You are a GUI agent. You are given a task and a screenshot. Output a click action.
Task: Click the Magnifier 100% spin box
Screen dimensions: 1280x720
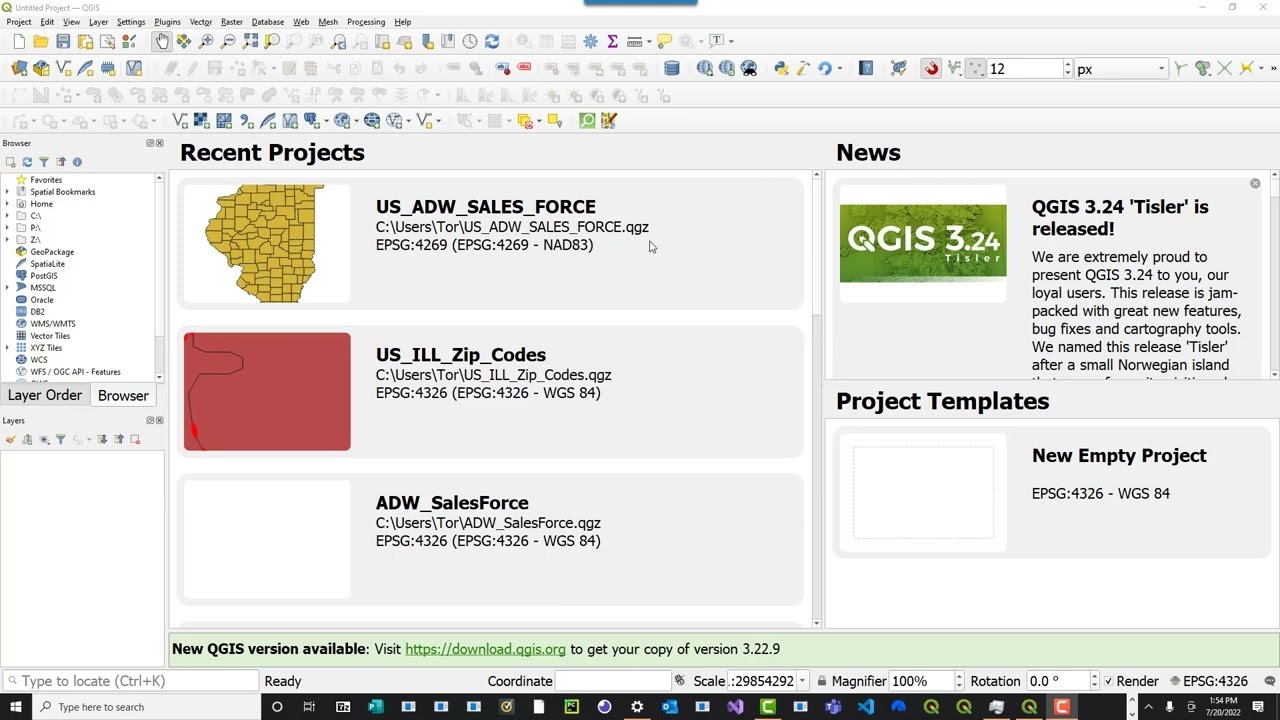pyautogui.click(x=926, y=681)
